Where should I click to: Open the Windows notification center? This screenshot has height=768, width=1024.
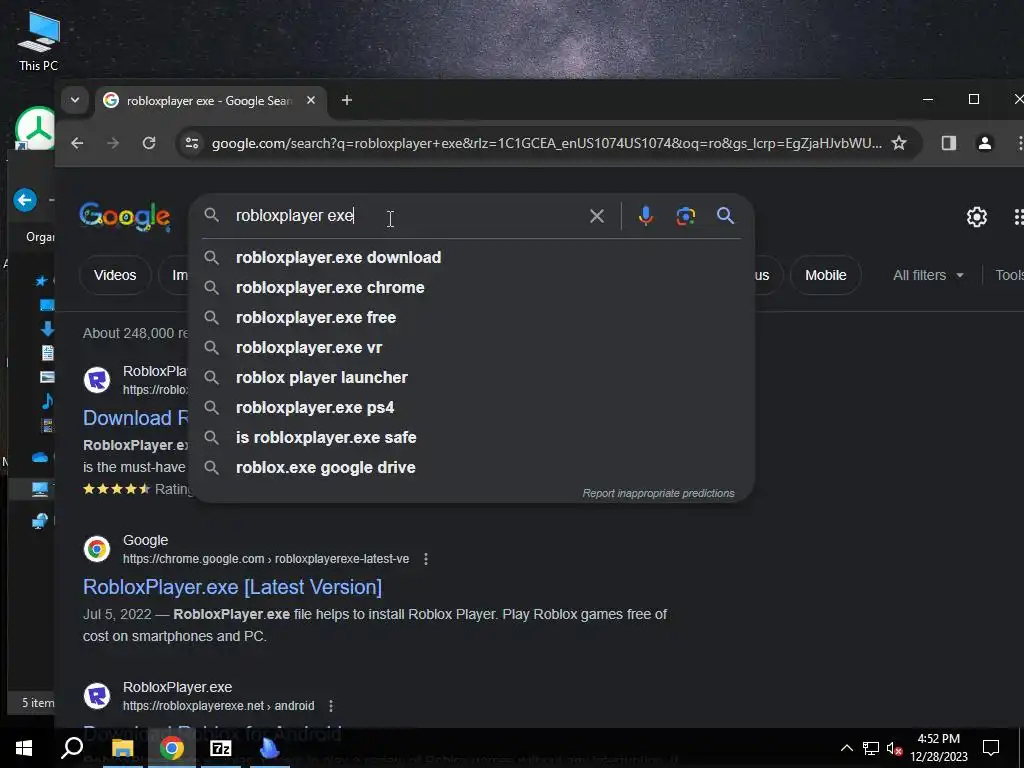(x=991, y=748)
